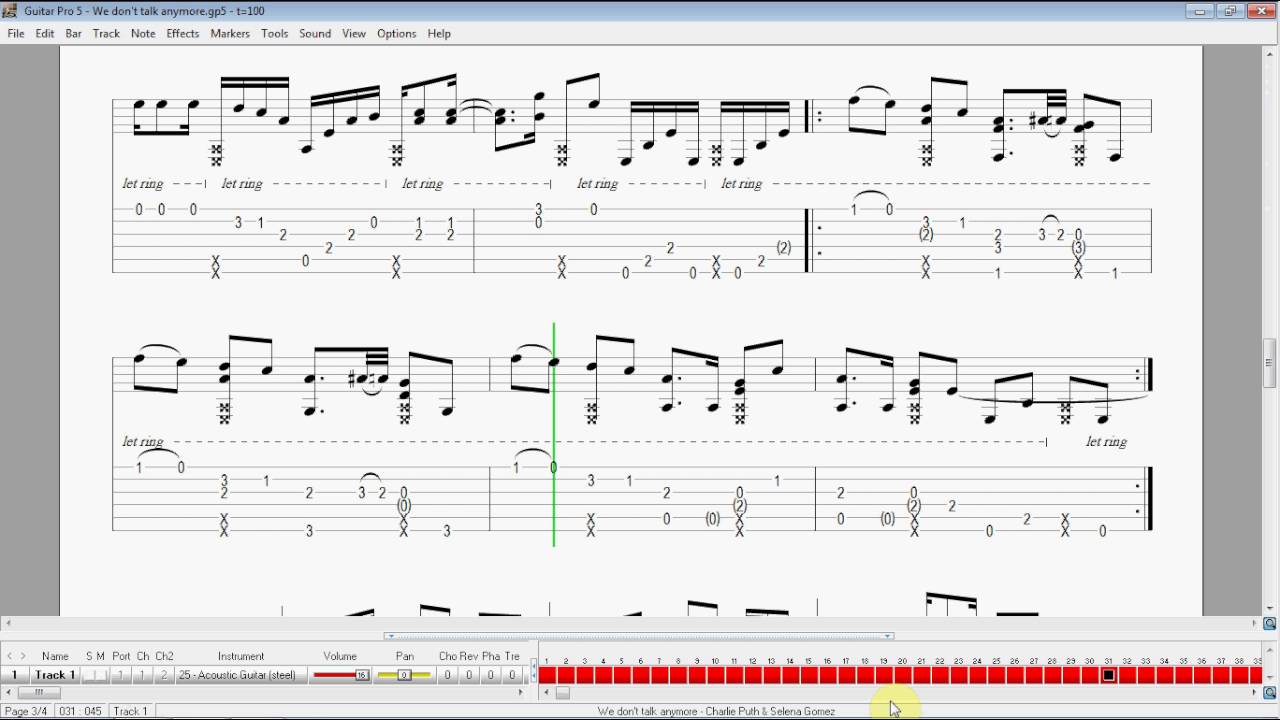Open the Options menu
This screenshot has height=720, width=1280.
396,33
